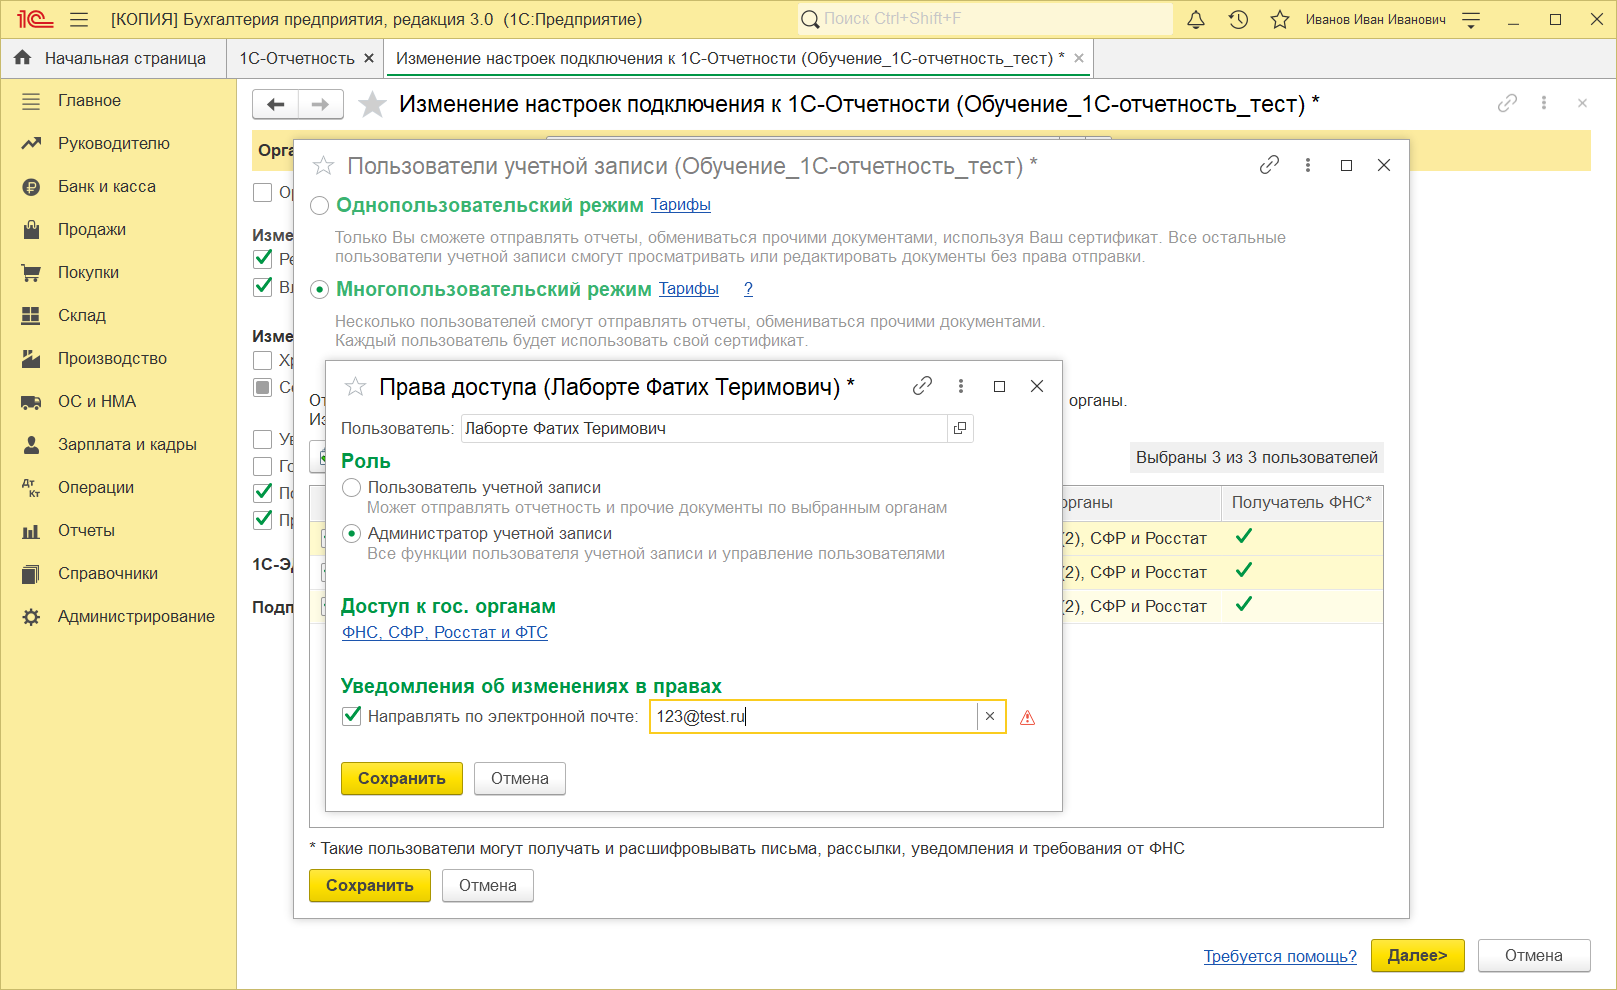Close the 1С-Отчетность tab
The image size is (1617, 990).
tap(369, 58)
